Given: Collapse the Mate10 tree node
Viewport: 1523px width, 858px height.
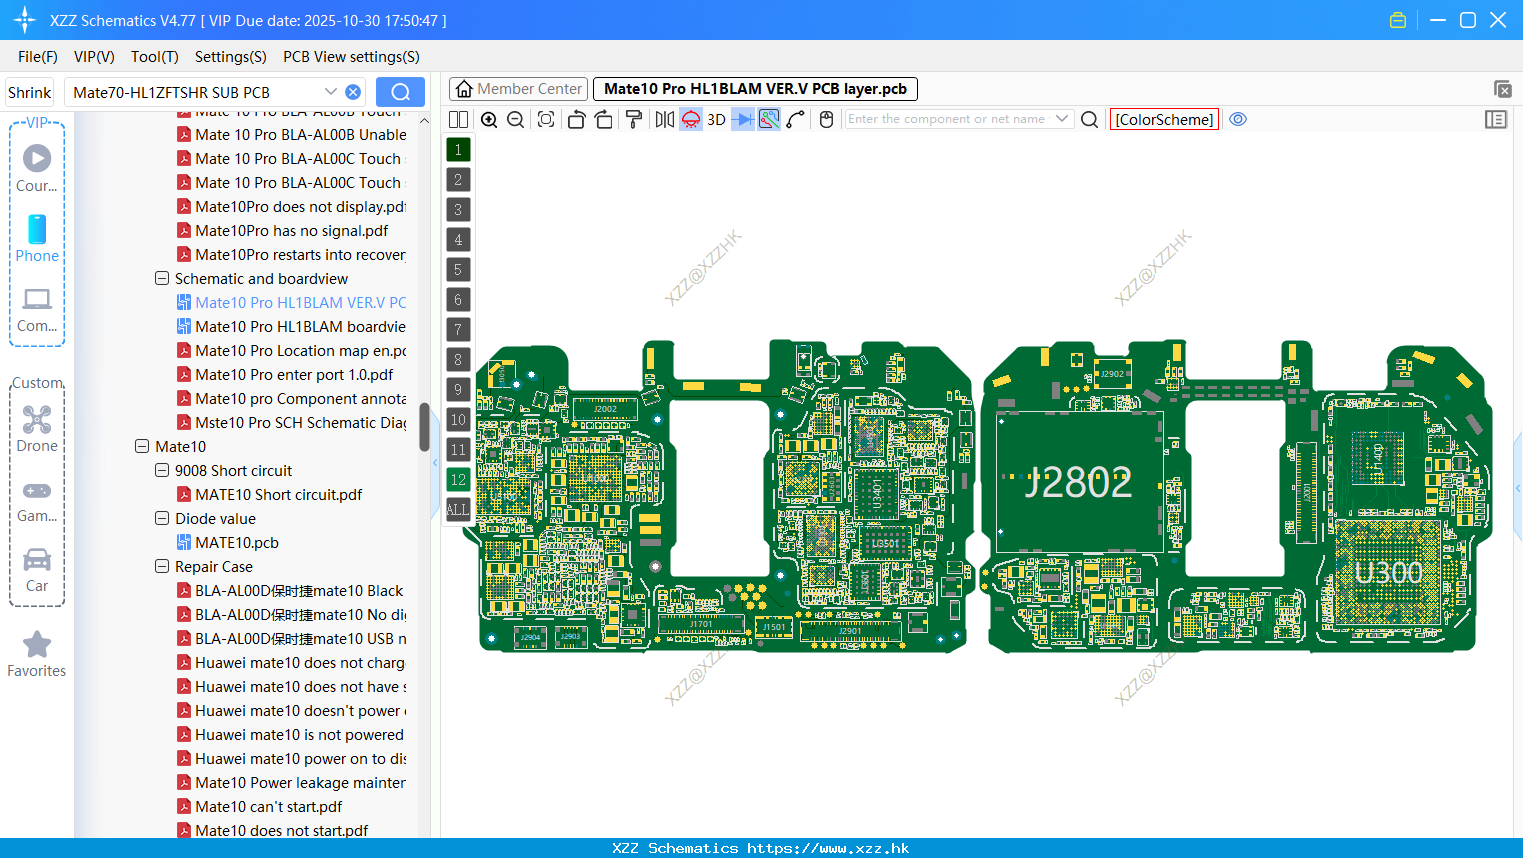Looking at the screenshot, I should pyautogui.click(x=142, y=447).
